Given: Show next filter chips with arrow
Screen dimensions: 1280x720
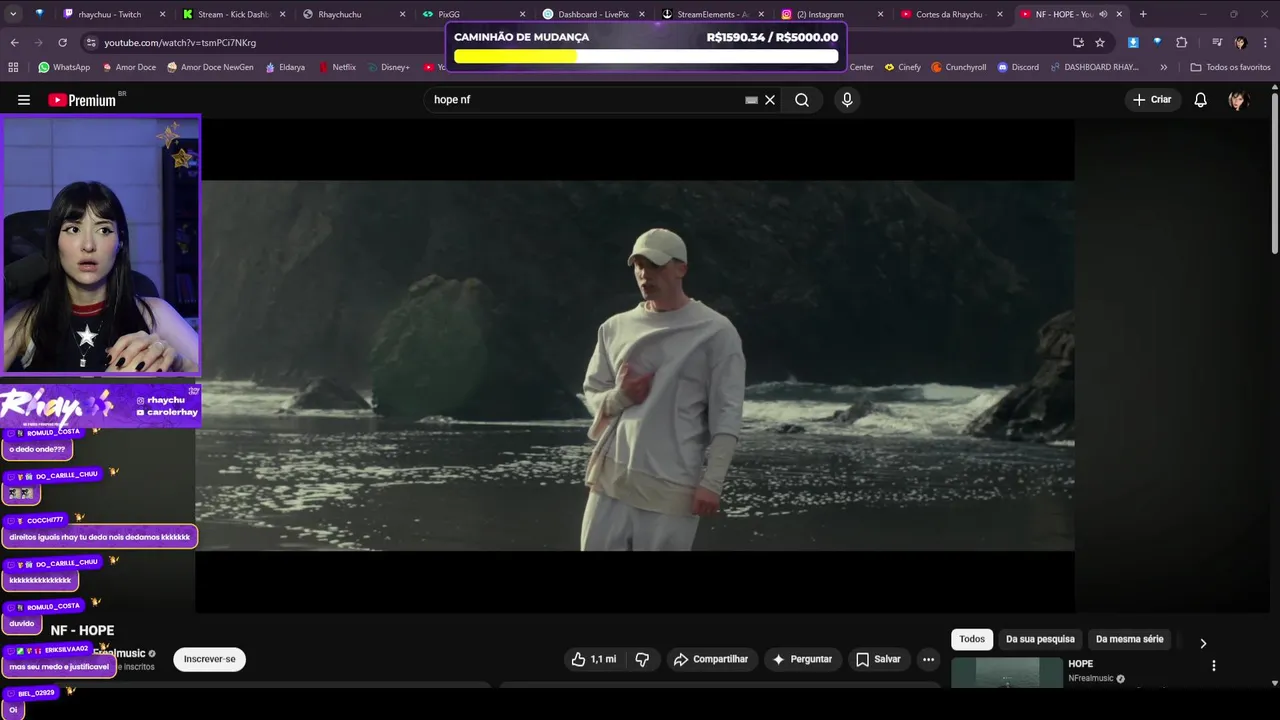Looking at the screenshot, I should coord(1203,643).
